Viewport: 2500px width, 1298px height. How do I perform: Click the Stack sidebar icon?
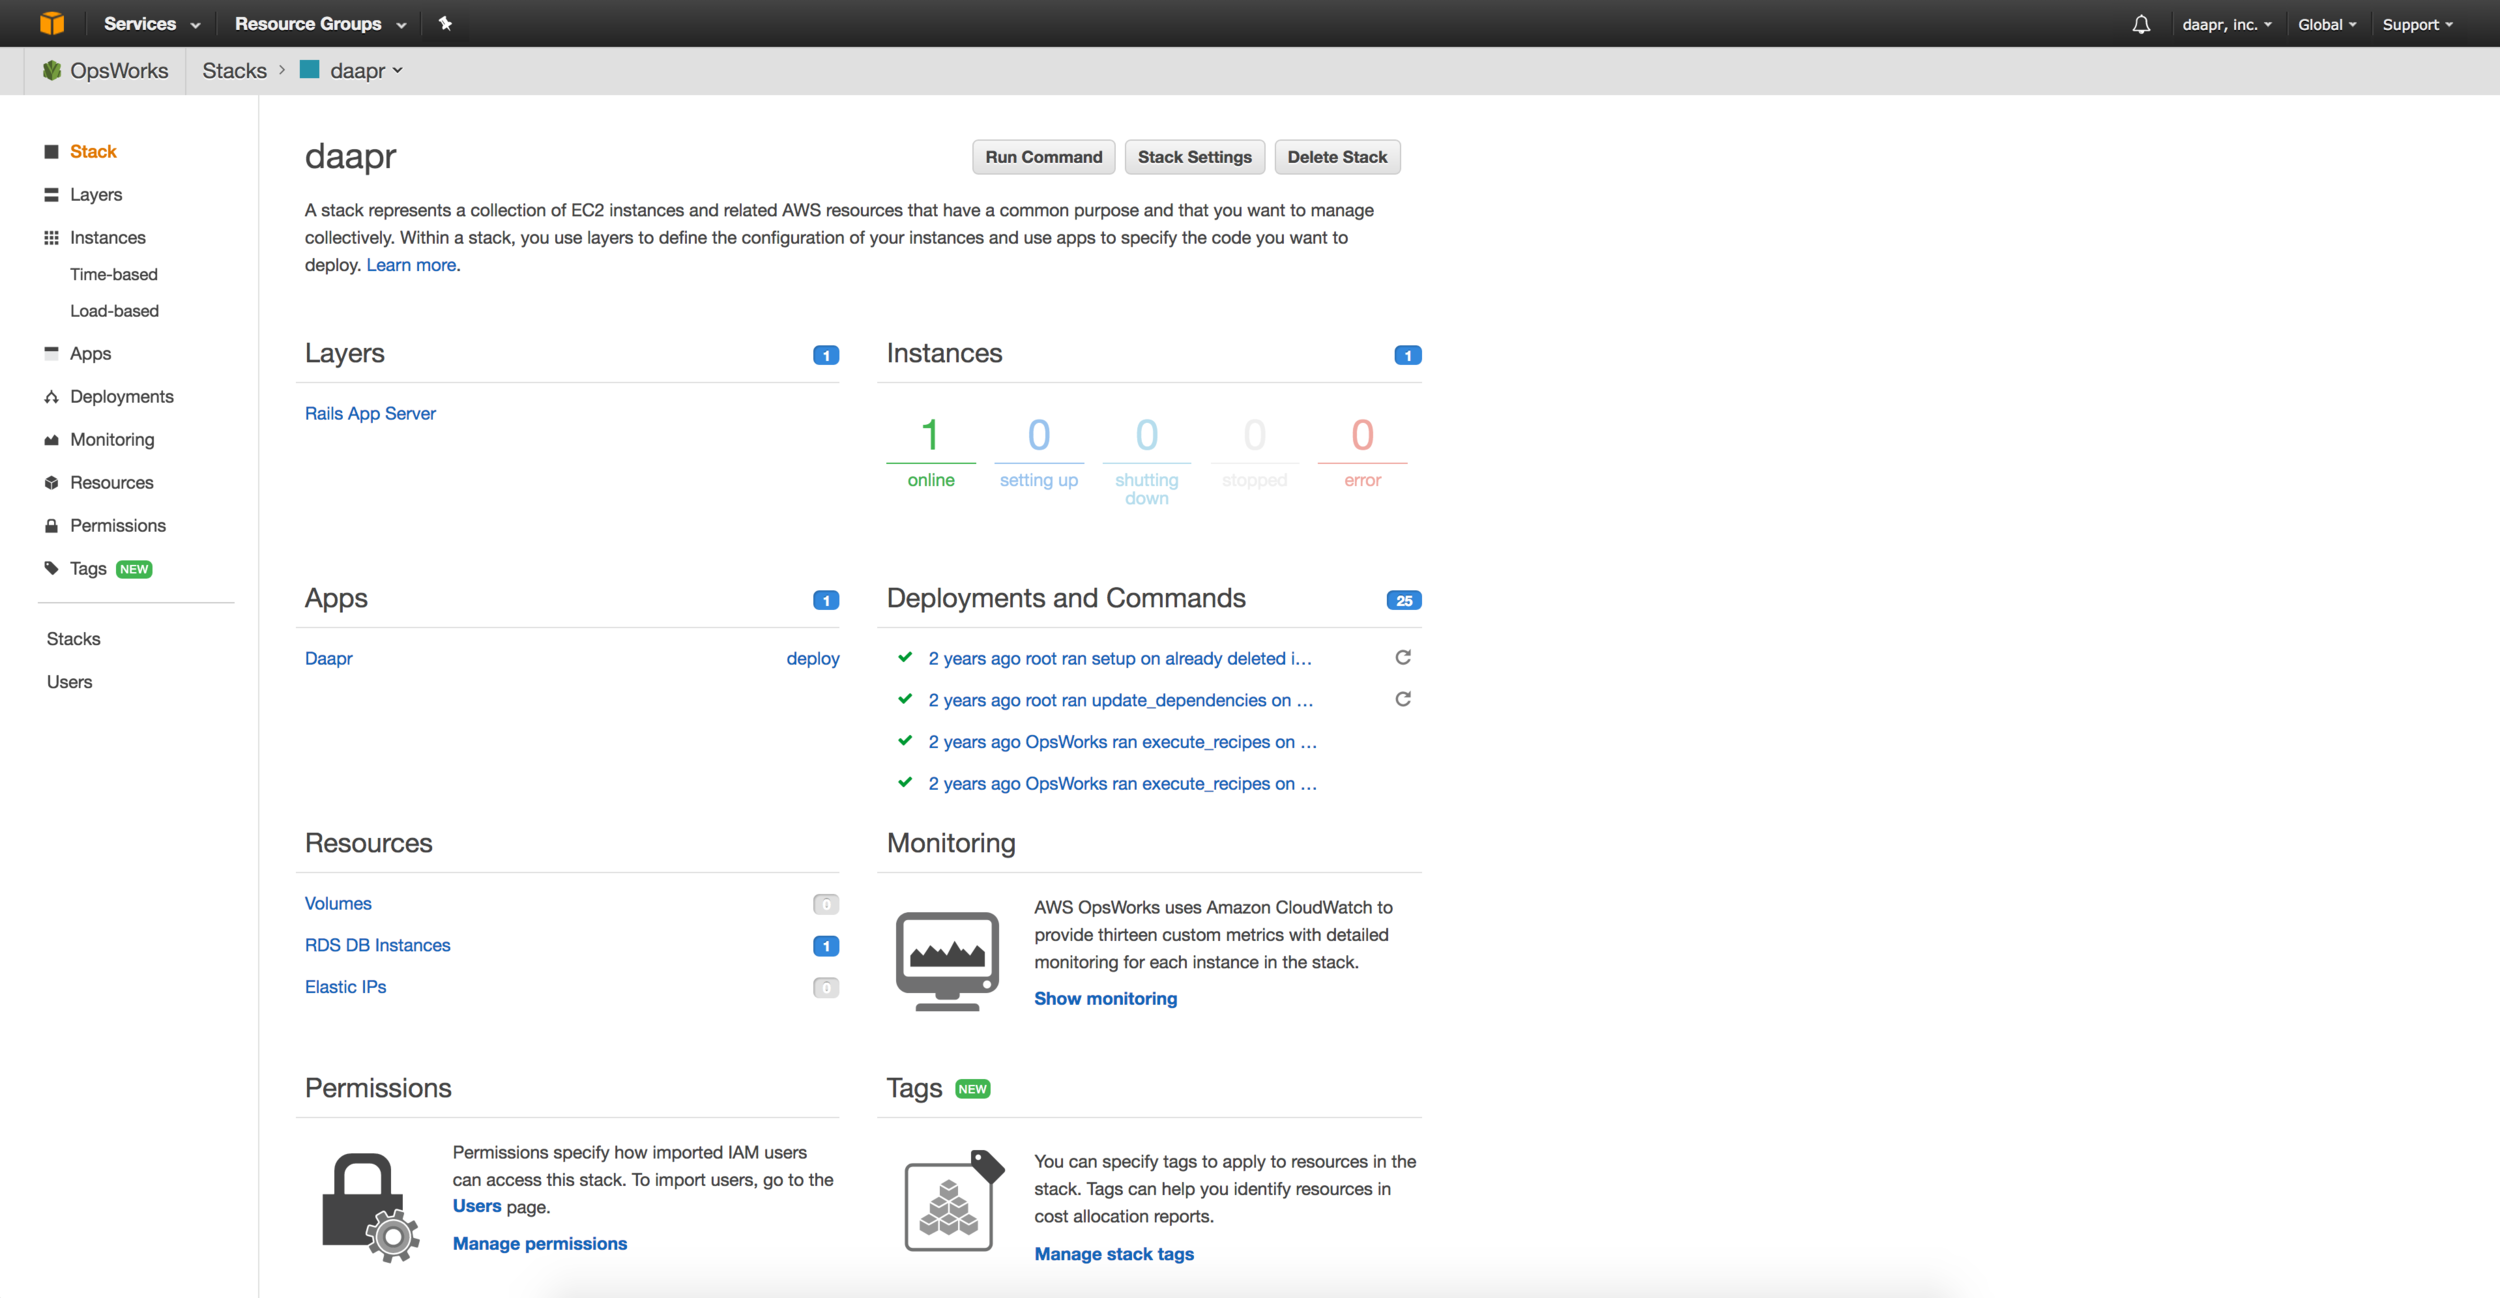point(51,152)
